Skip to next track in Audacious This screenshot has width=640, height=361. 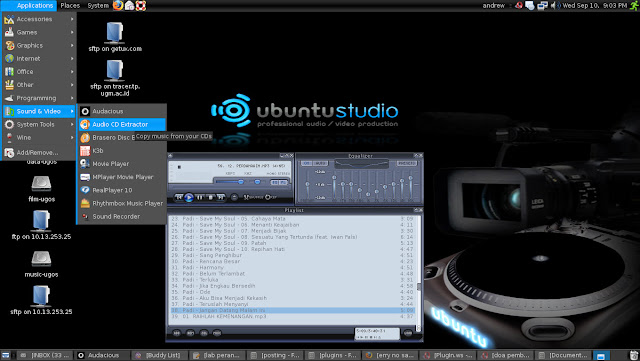220,197
